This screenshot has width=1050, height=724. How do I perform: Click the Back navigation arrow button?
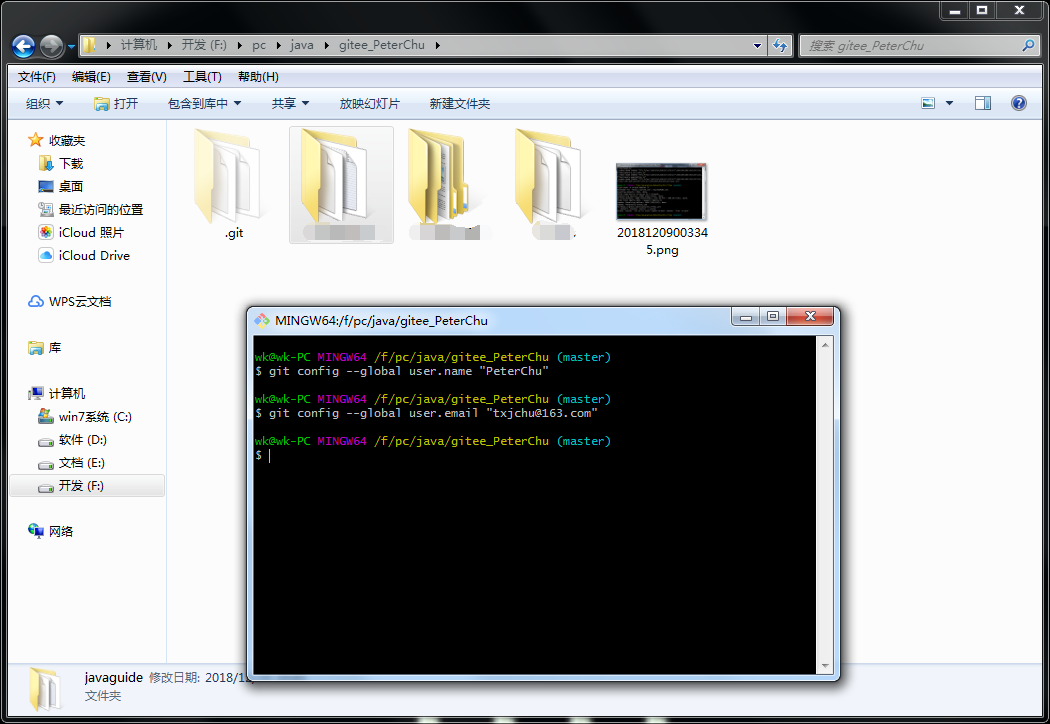(x=24, y=46)
